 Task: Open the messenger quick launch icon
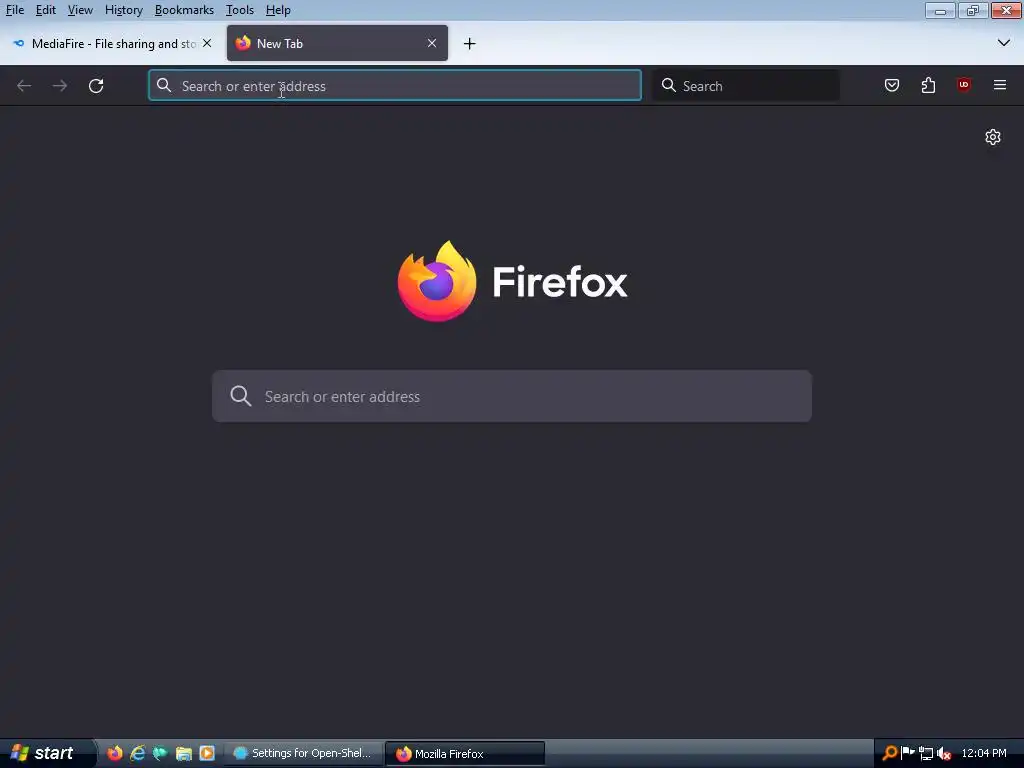[160, 753]
